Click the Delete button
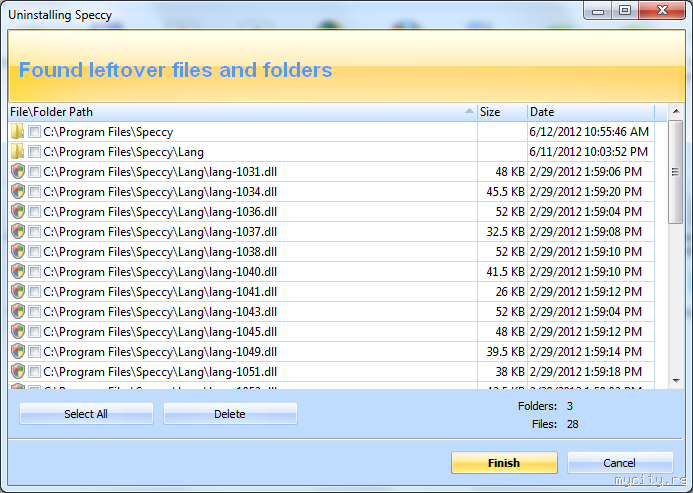The image size is (693, 493). [230, 414]
